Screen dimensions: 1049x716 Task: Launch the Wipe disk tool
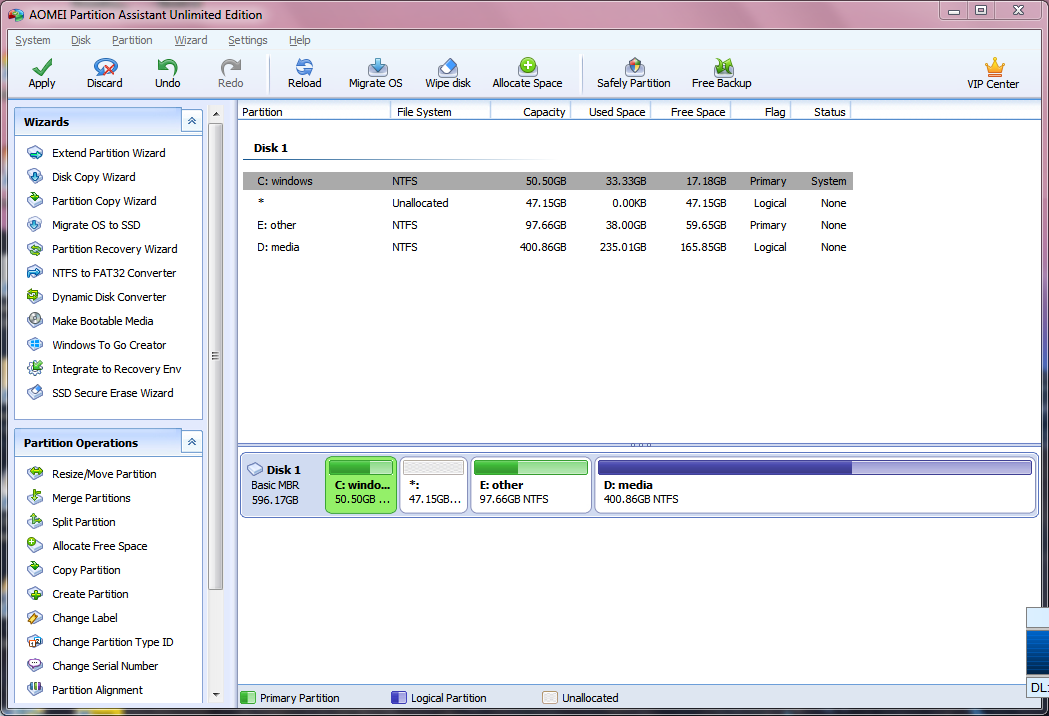(x=448, y=73)
